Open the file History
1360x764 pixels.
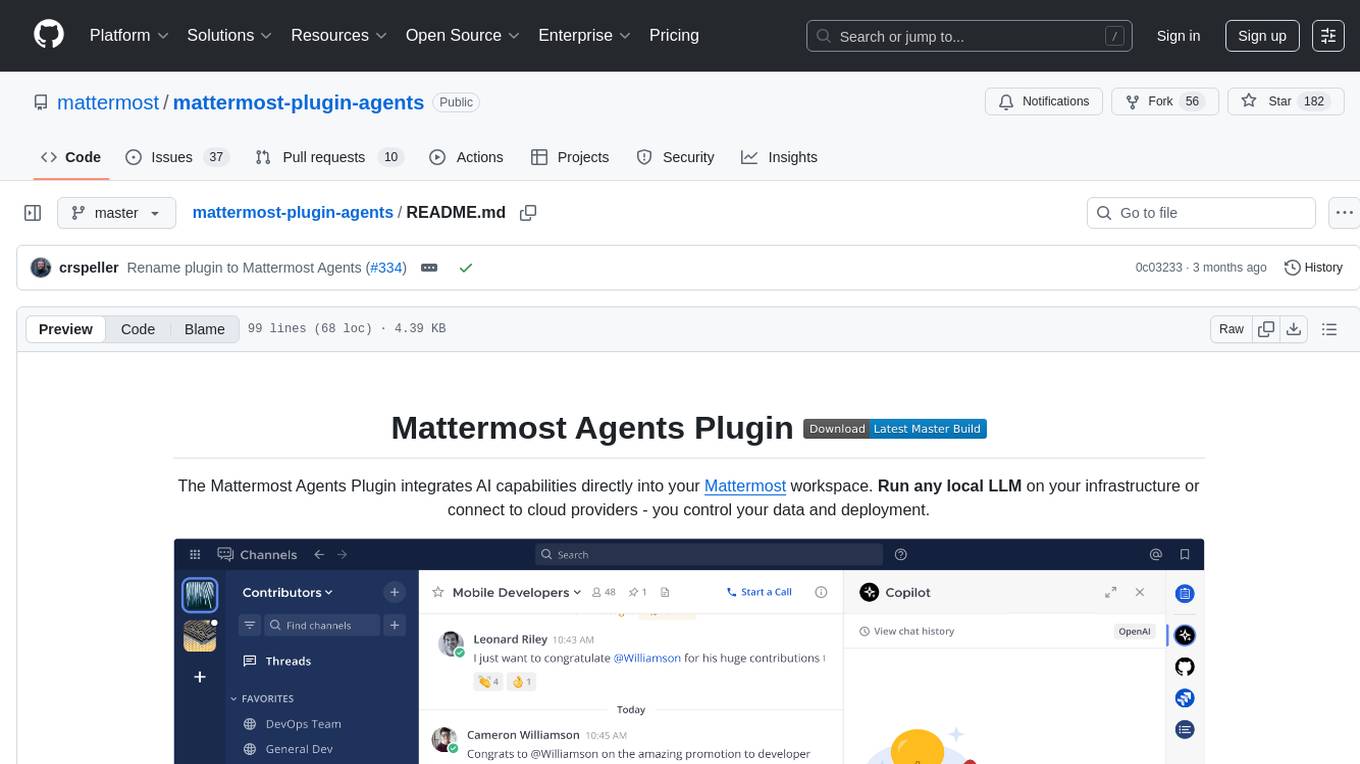[x=1313, y=268]
